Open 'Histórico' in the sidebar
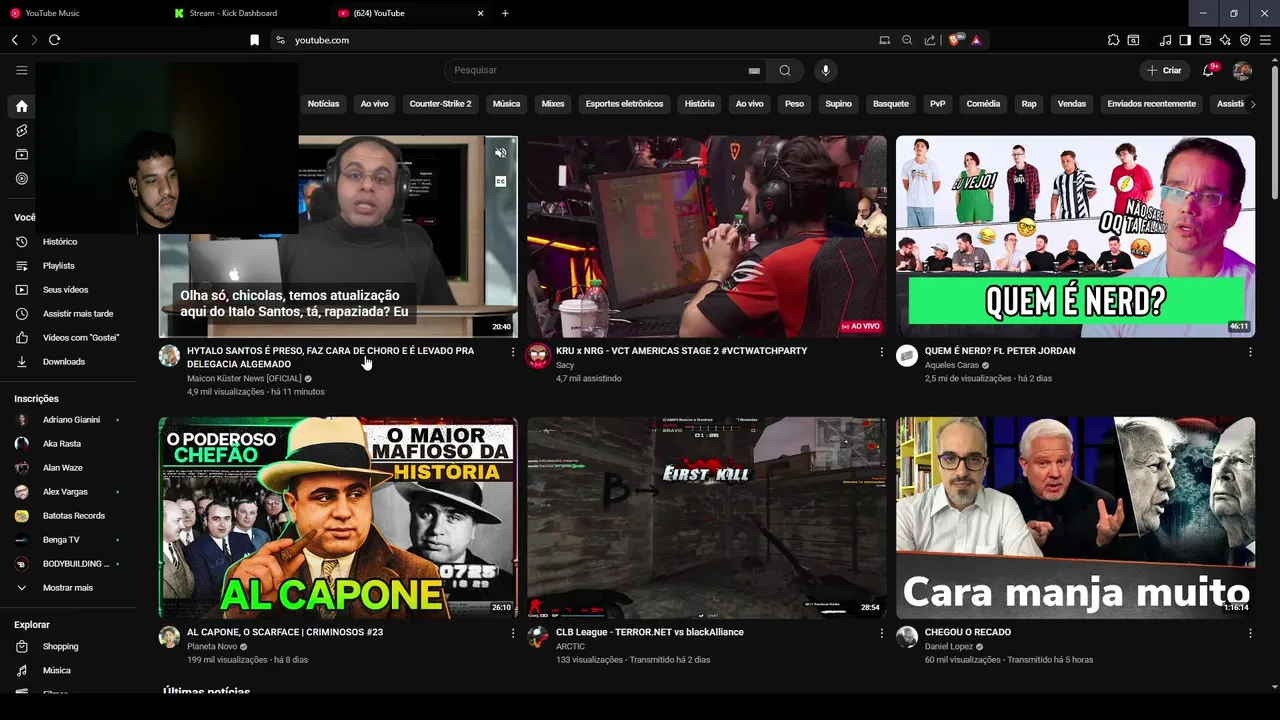 pos(60,242)
